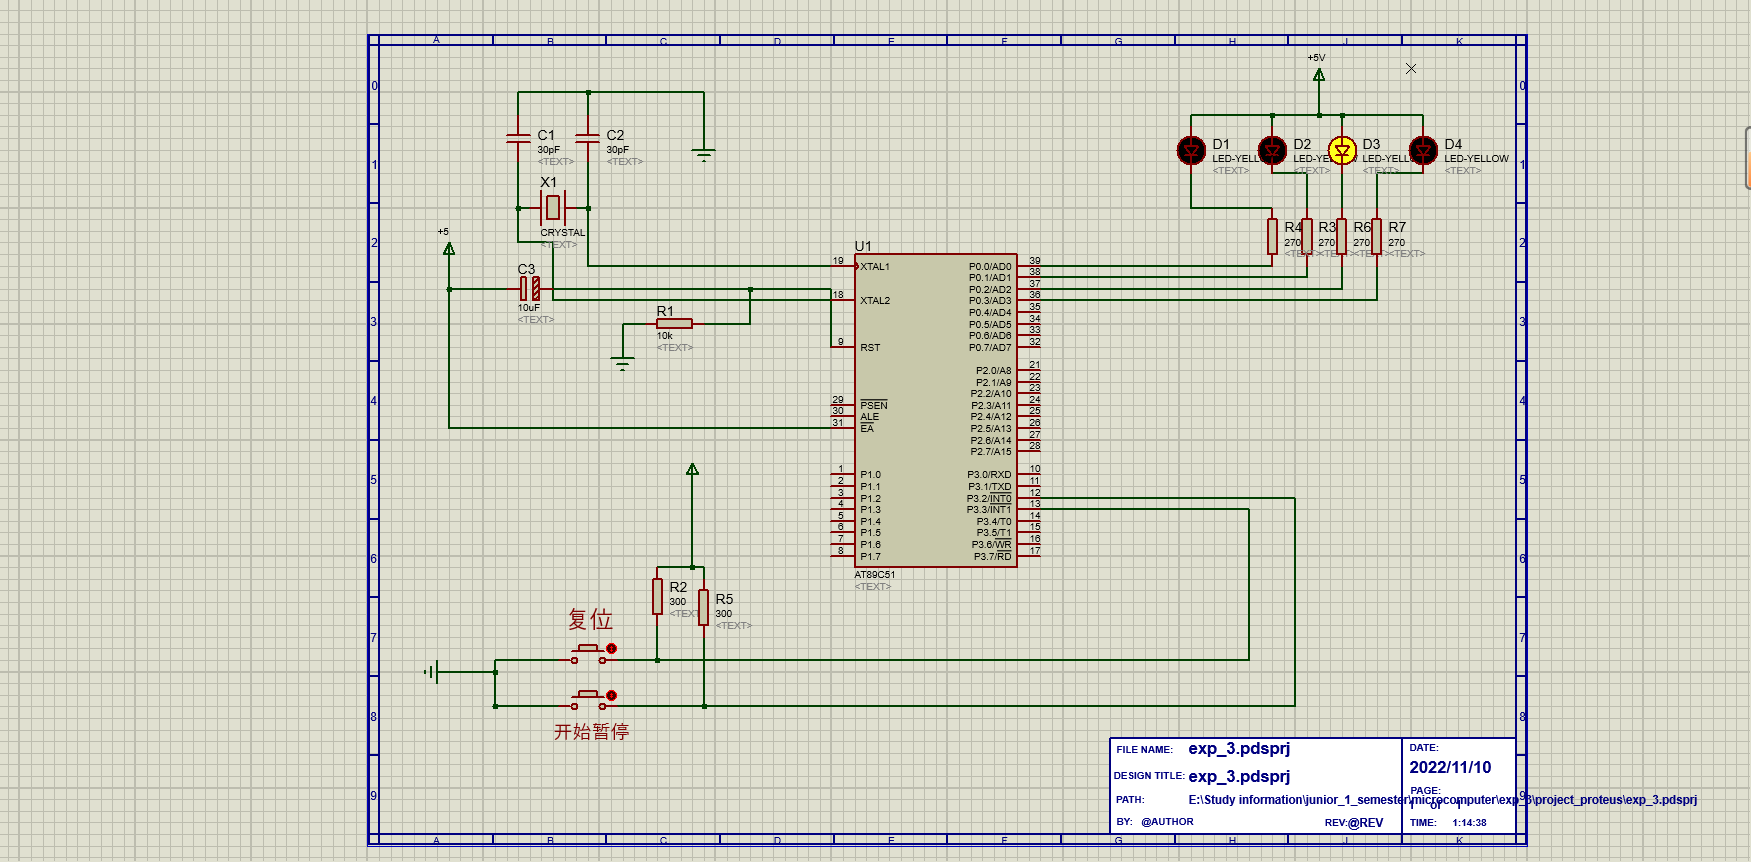Click pin number 19 on U1
Viewport: 1751px width, 862px height.
(838, 261)
